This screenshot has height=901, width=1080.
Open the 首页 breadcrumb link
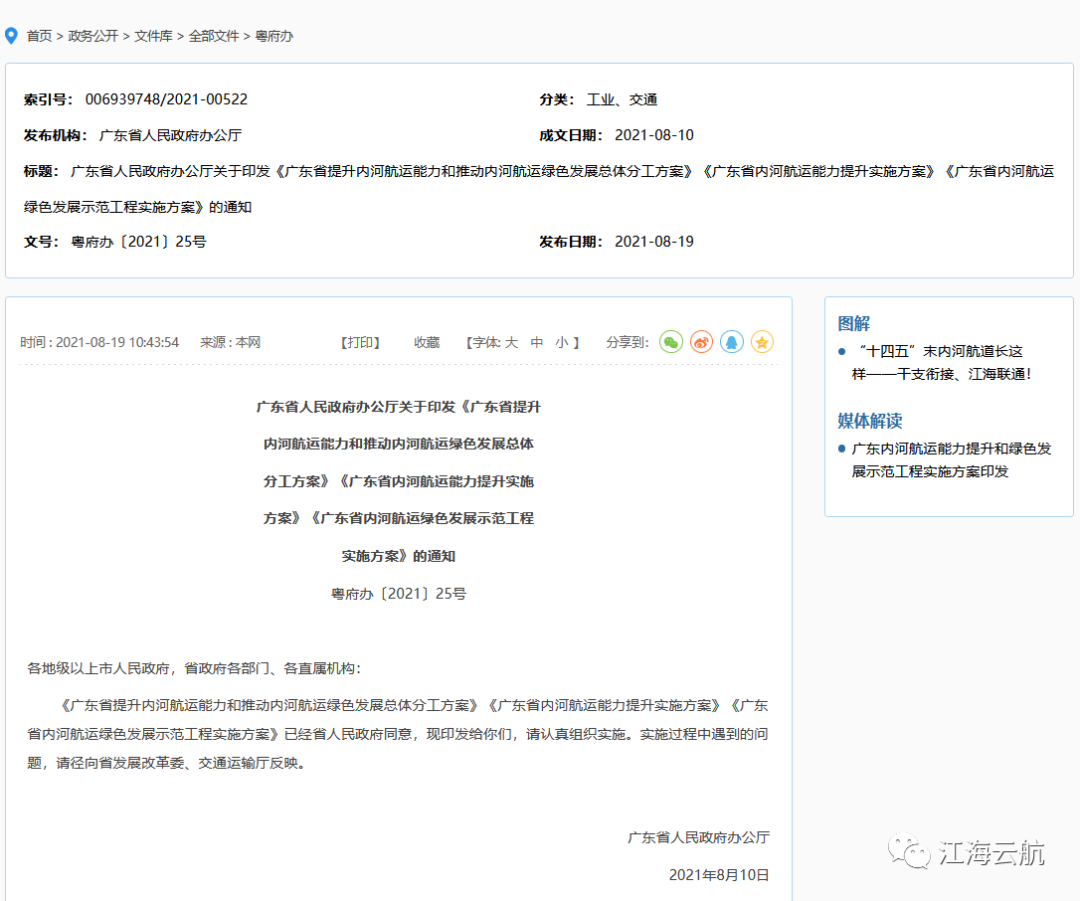coord(39,35)
